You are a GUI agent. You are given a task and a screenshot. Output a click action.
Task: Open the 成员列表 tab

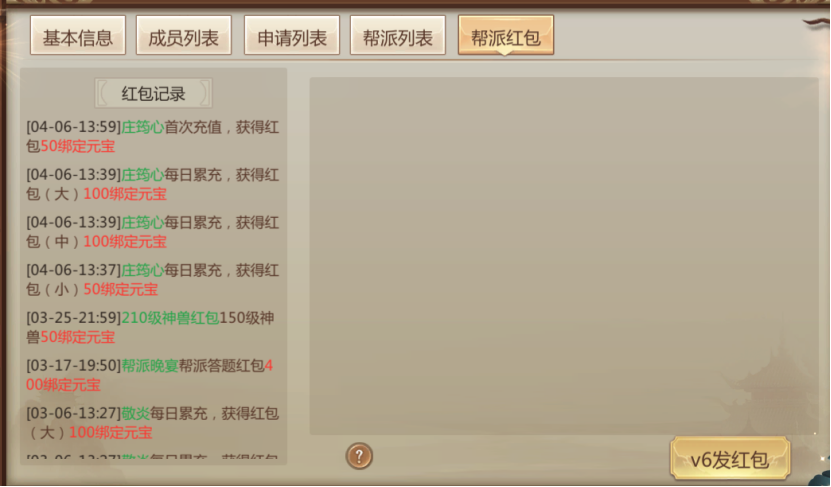pos(184,36)
